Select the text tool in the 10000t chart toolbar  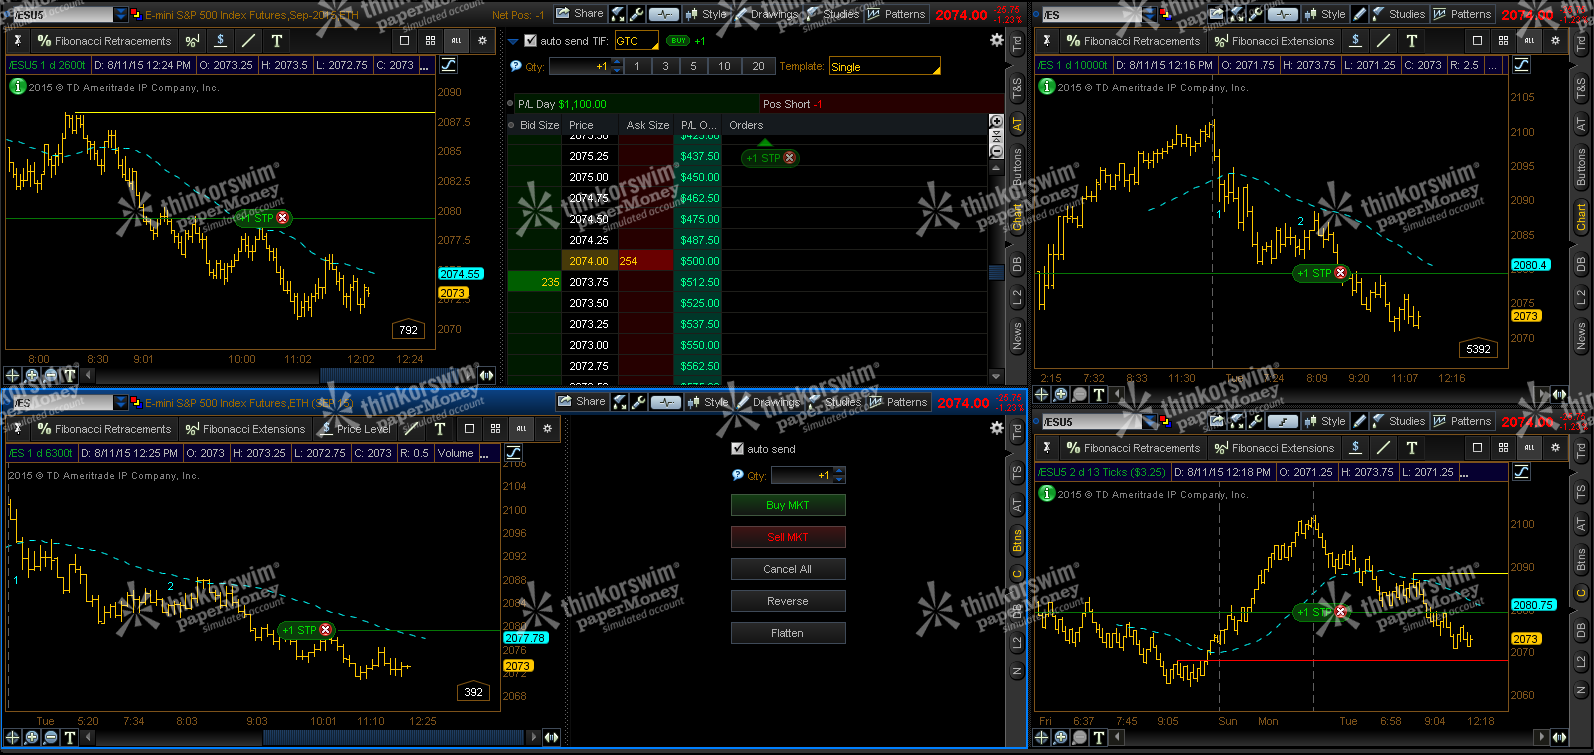[1412, 41]
